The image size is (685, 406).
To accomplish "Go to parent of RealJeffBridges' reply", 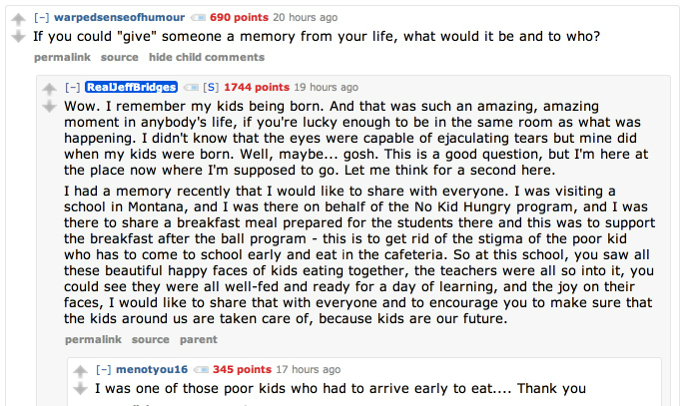I will (x=198, y=340).
